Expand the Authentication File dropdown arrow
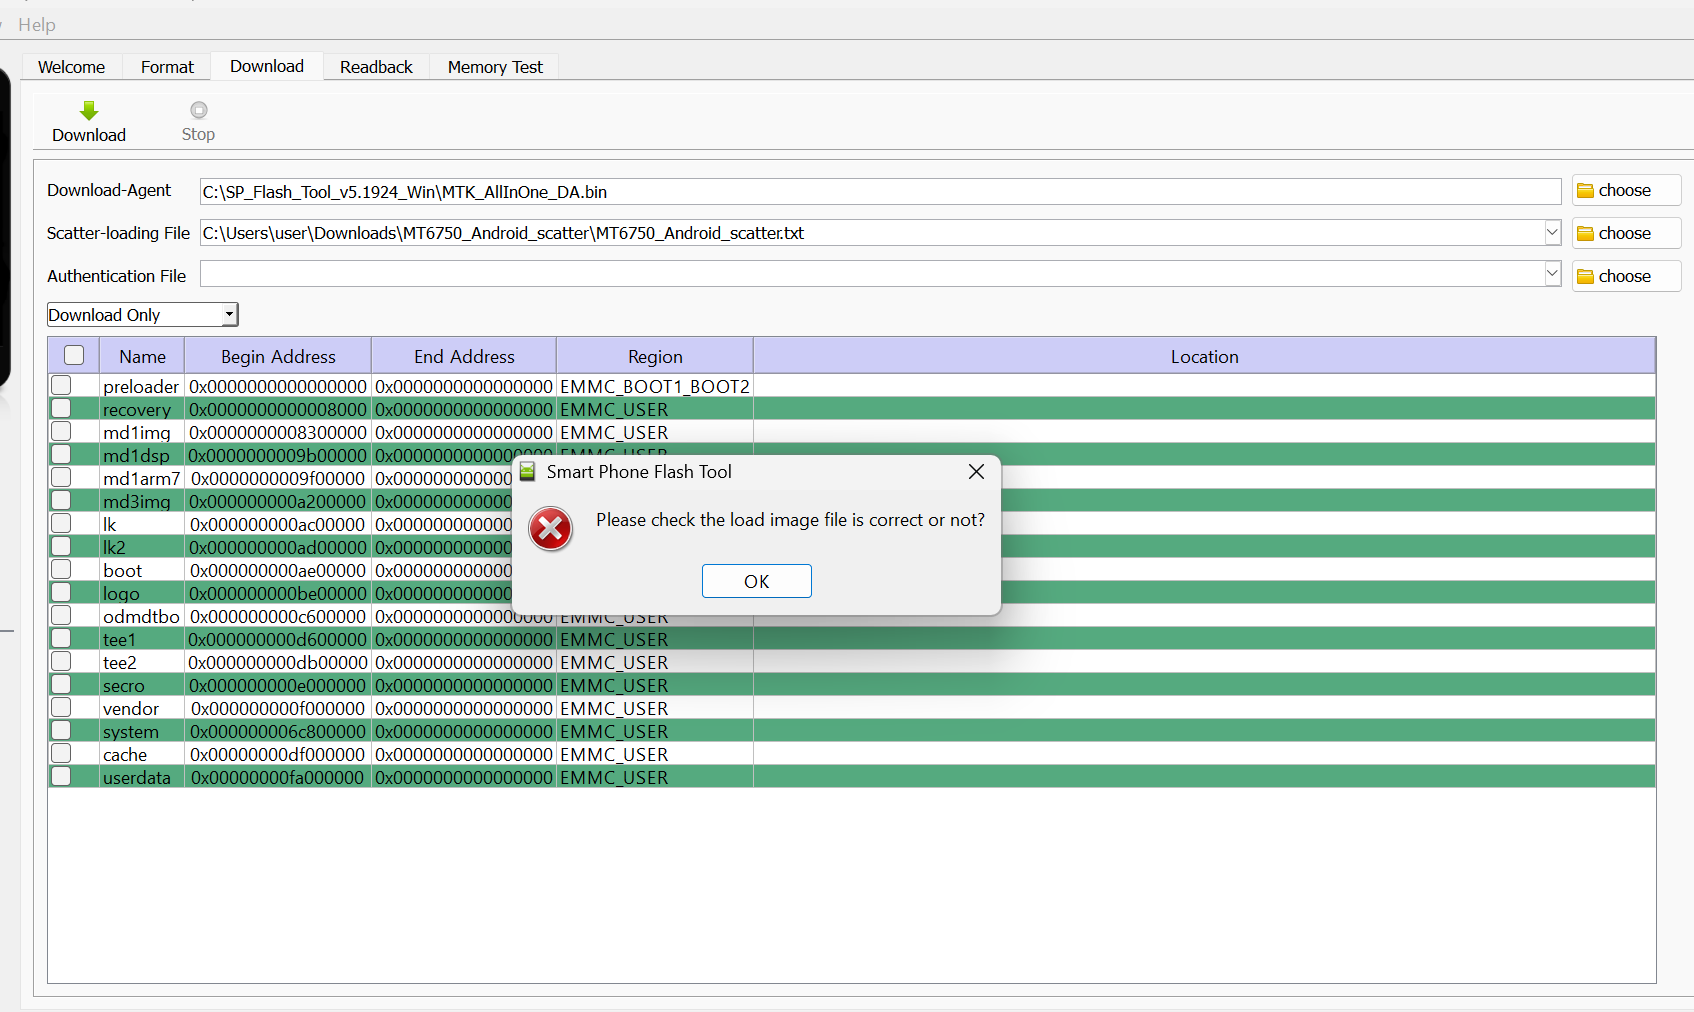Screen dimensions: 1694x1012 [x=1552, y=274]
